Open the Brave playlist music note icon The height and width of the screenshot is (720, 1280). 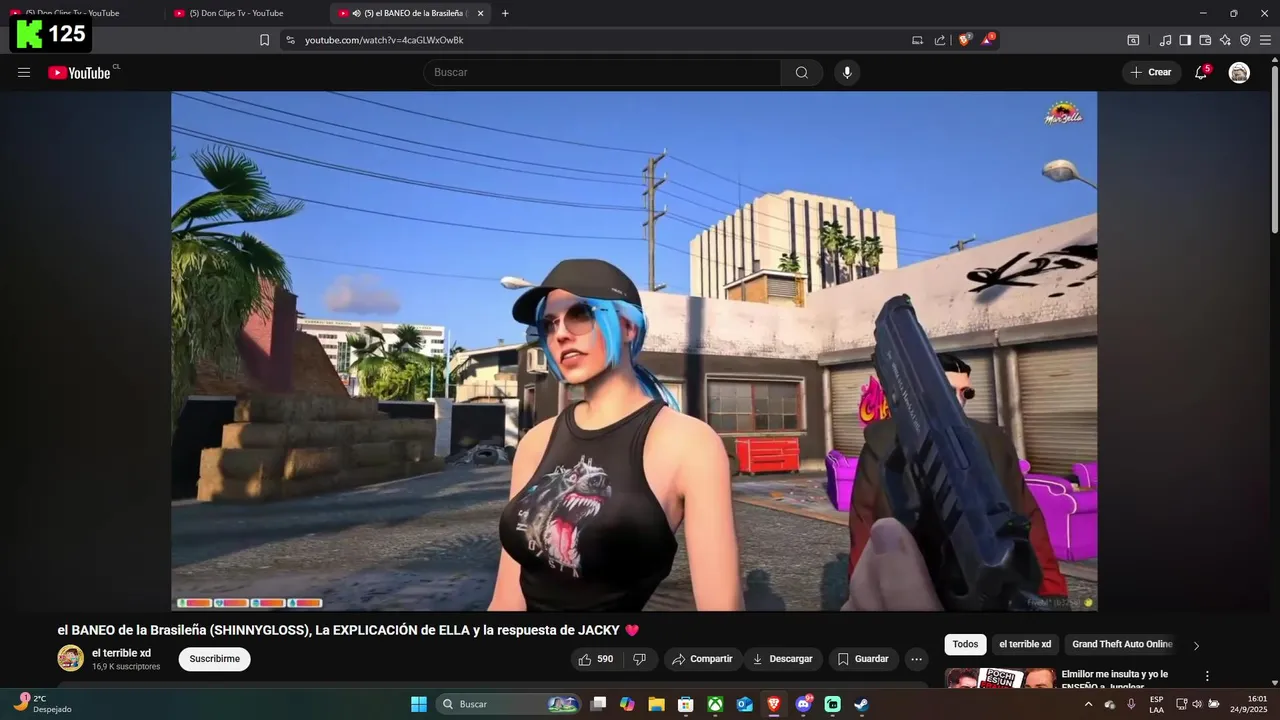pyautogui.click(x=1165, y=40)
